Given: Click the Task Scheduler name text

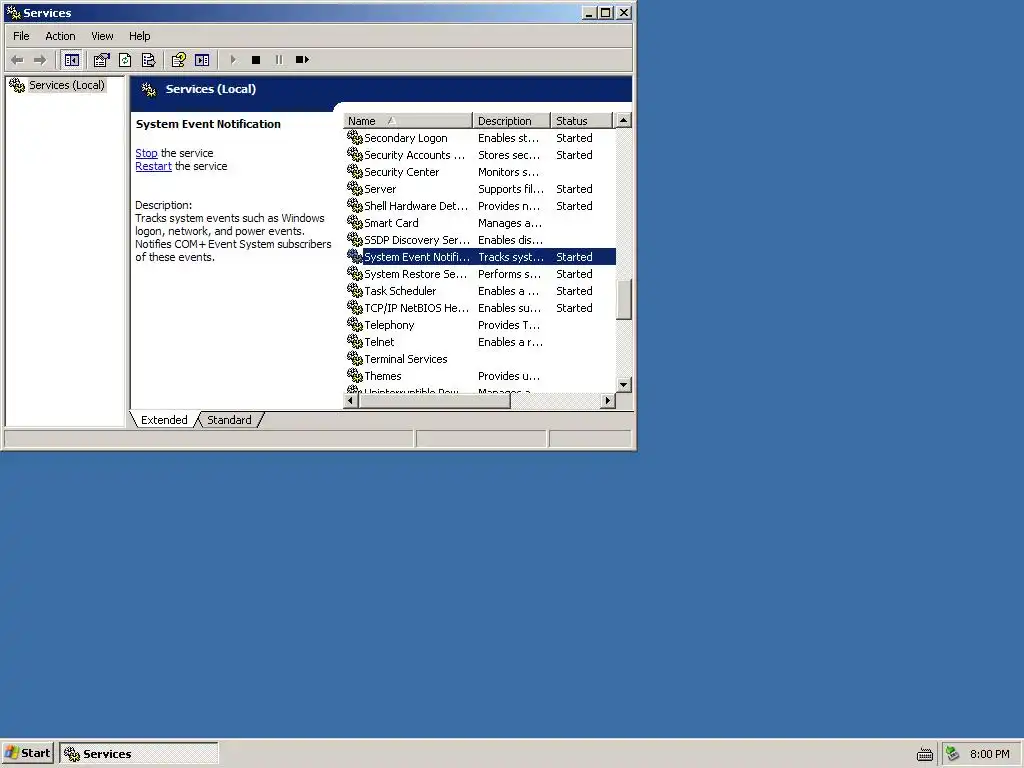Looking at the screenshot, I should 400,291.
